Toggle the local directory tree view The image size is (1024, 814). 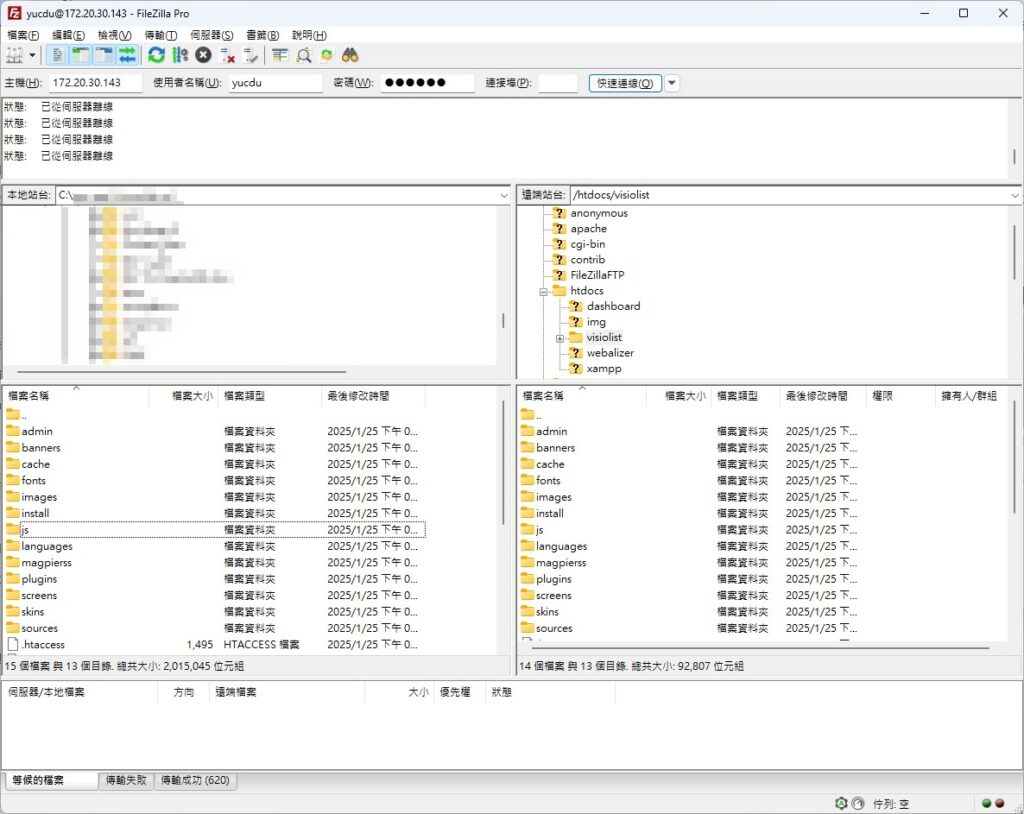tap(80, 55)
